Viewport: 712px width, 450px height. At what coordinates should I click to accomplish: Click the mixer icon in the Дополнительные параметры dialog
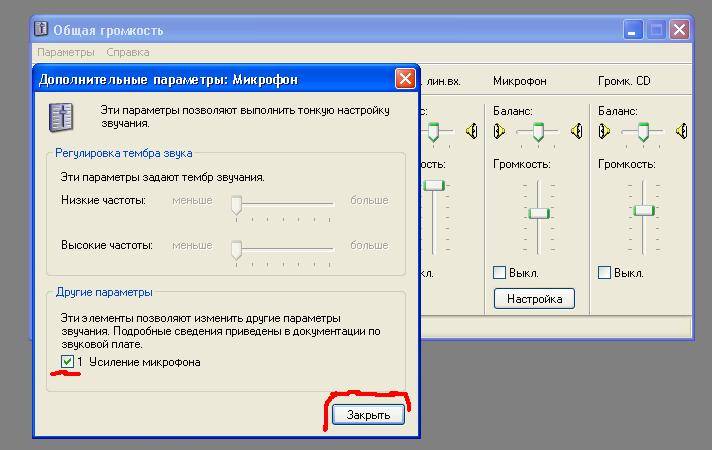point(61,118)
